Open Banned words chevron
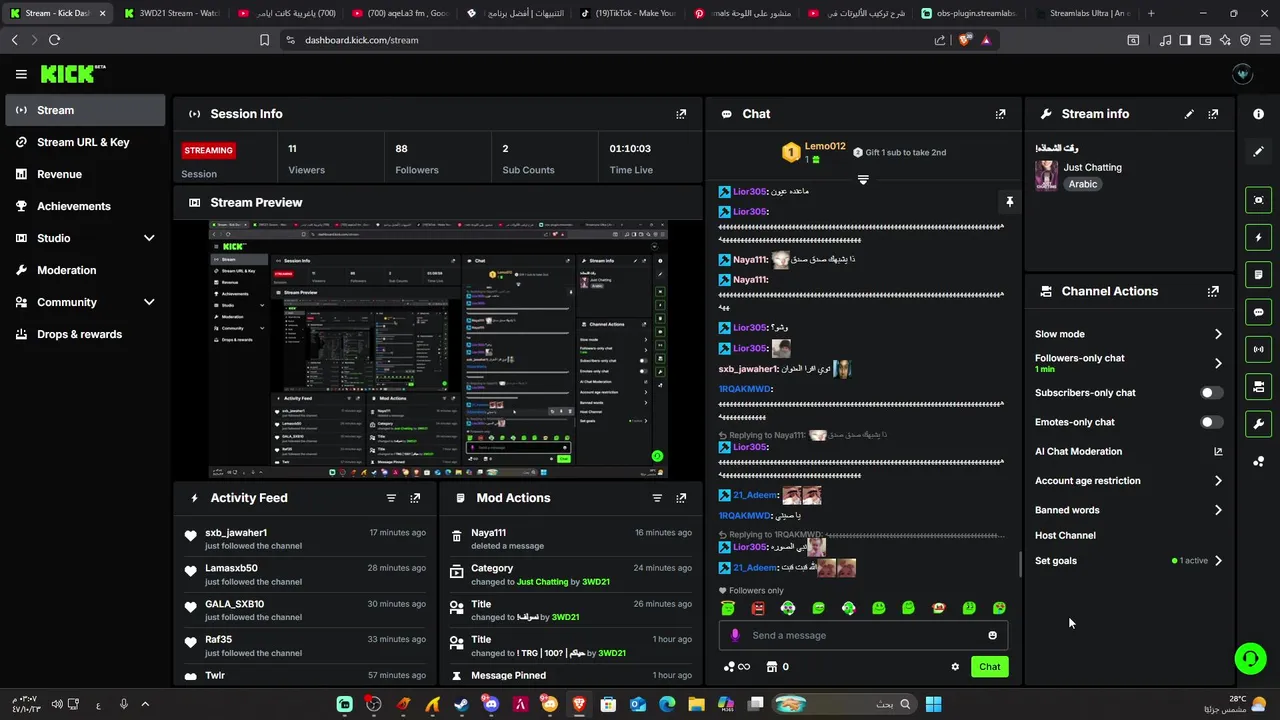This screenshot has height=720, width=1280. coord(1218,510)
